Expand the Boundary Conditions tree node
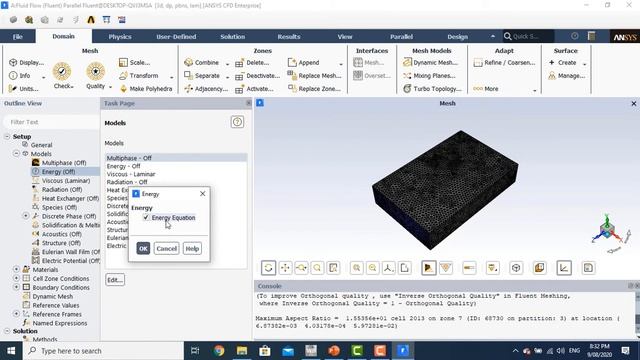 16,287
